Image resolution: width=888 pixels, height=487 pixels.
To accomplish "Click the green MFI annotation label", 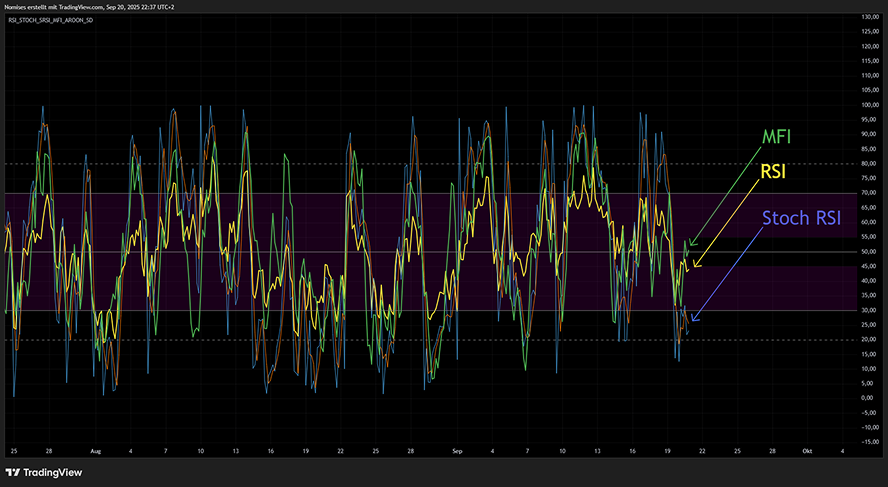I will 776,136.
